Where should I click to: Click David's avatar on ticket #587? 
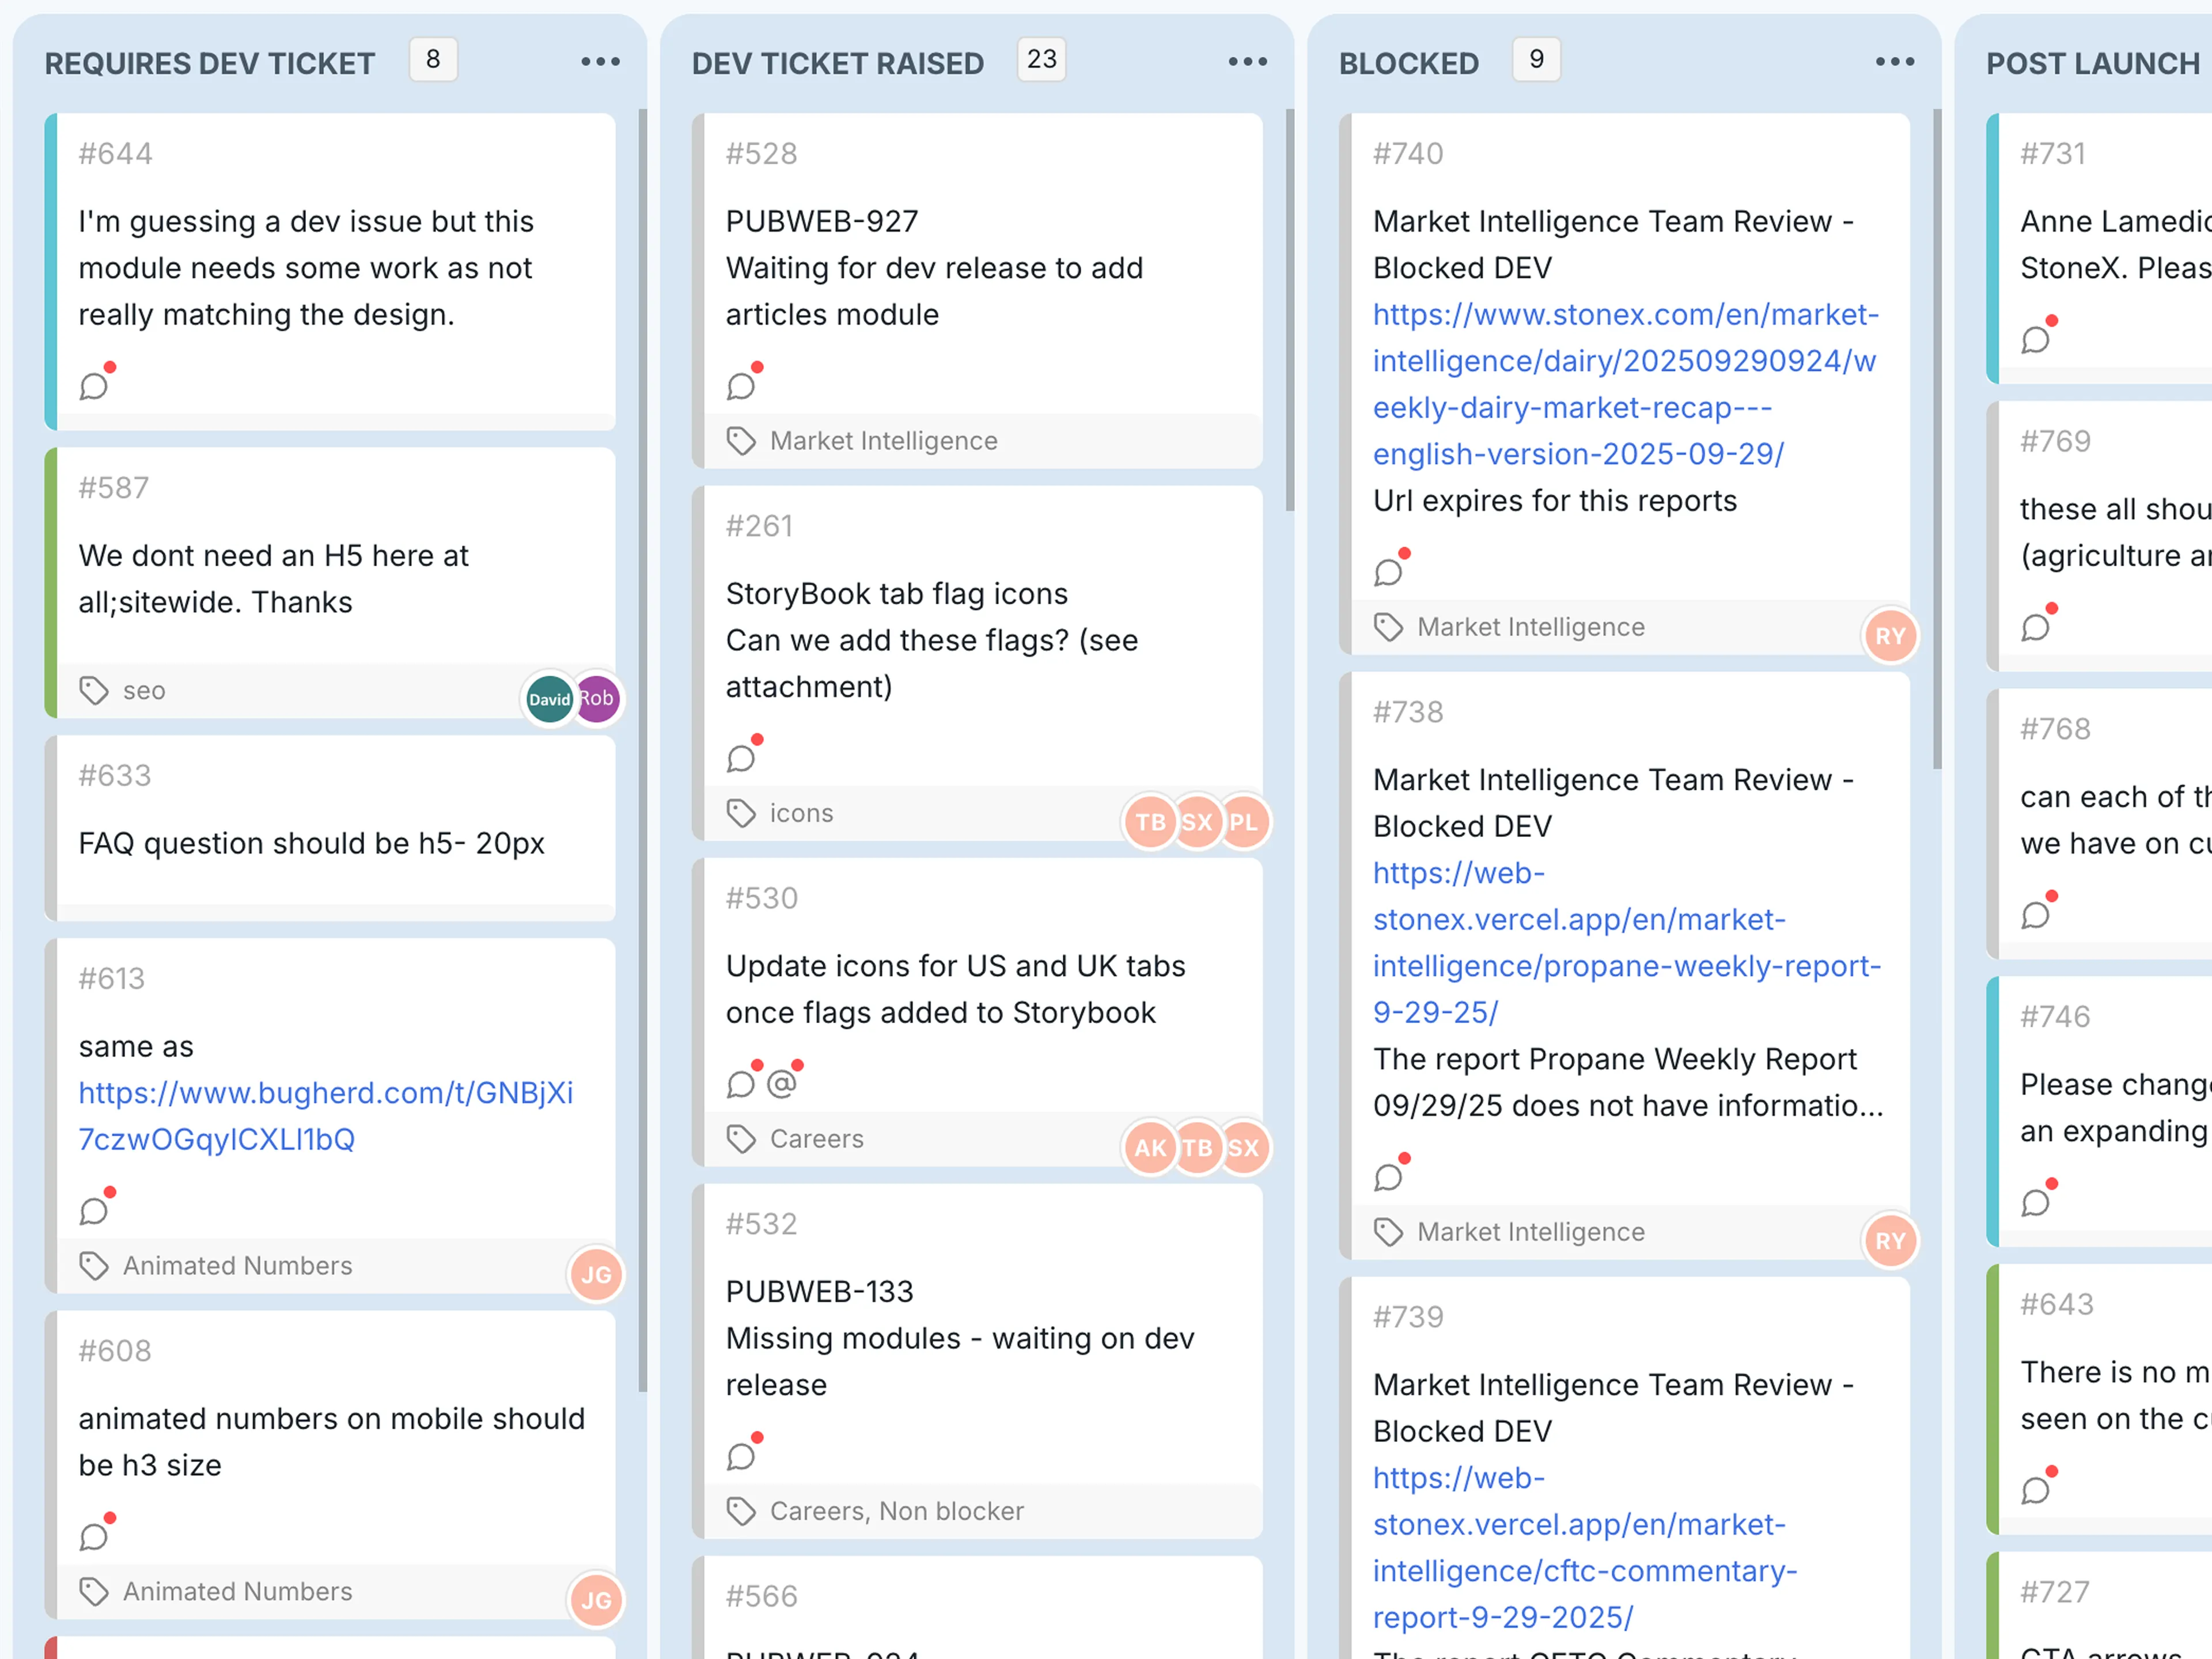pyautogui.click(x=549, y=699)
